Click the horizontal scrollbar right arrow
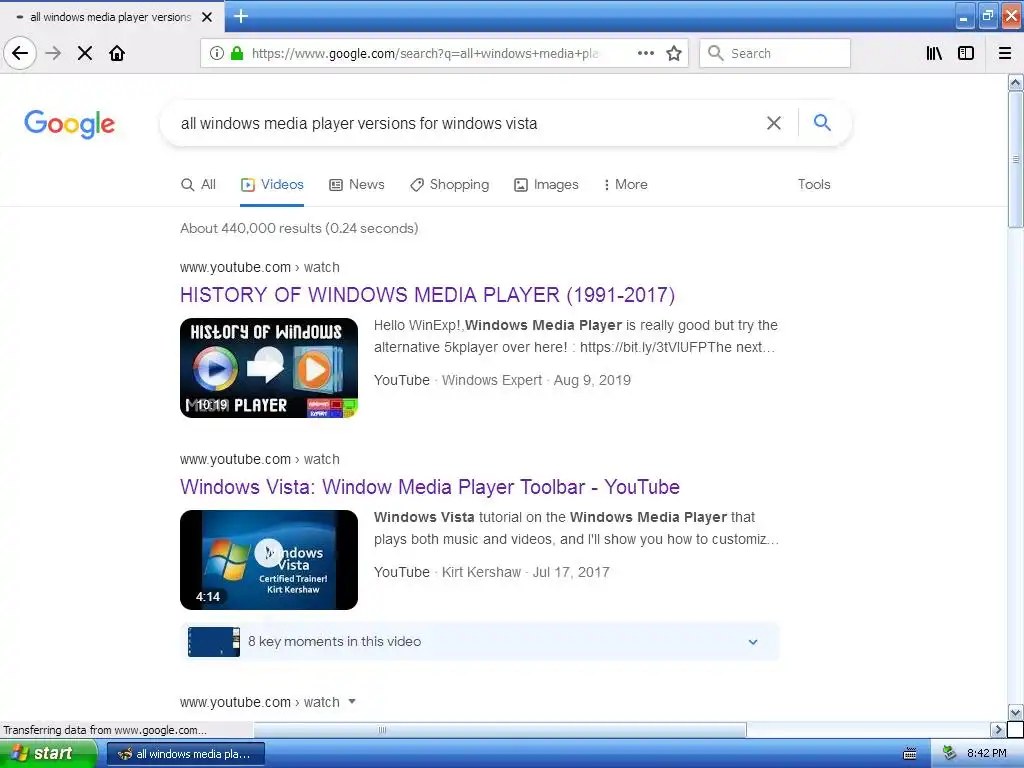Image resolution: width=1024 pixels, height=768 pixels. pos(998,729)
